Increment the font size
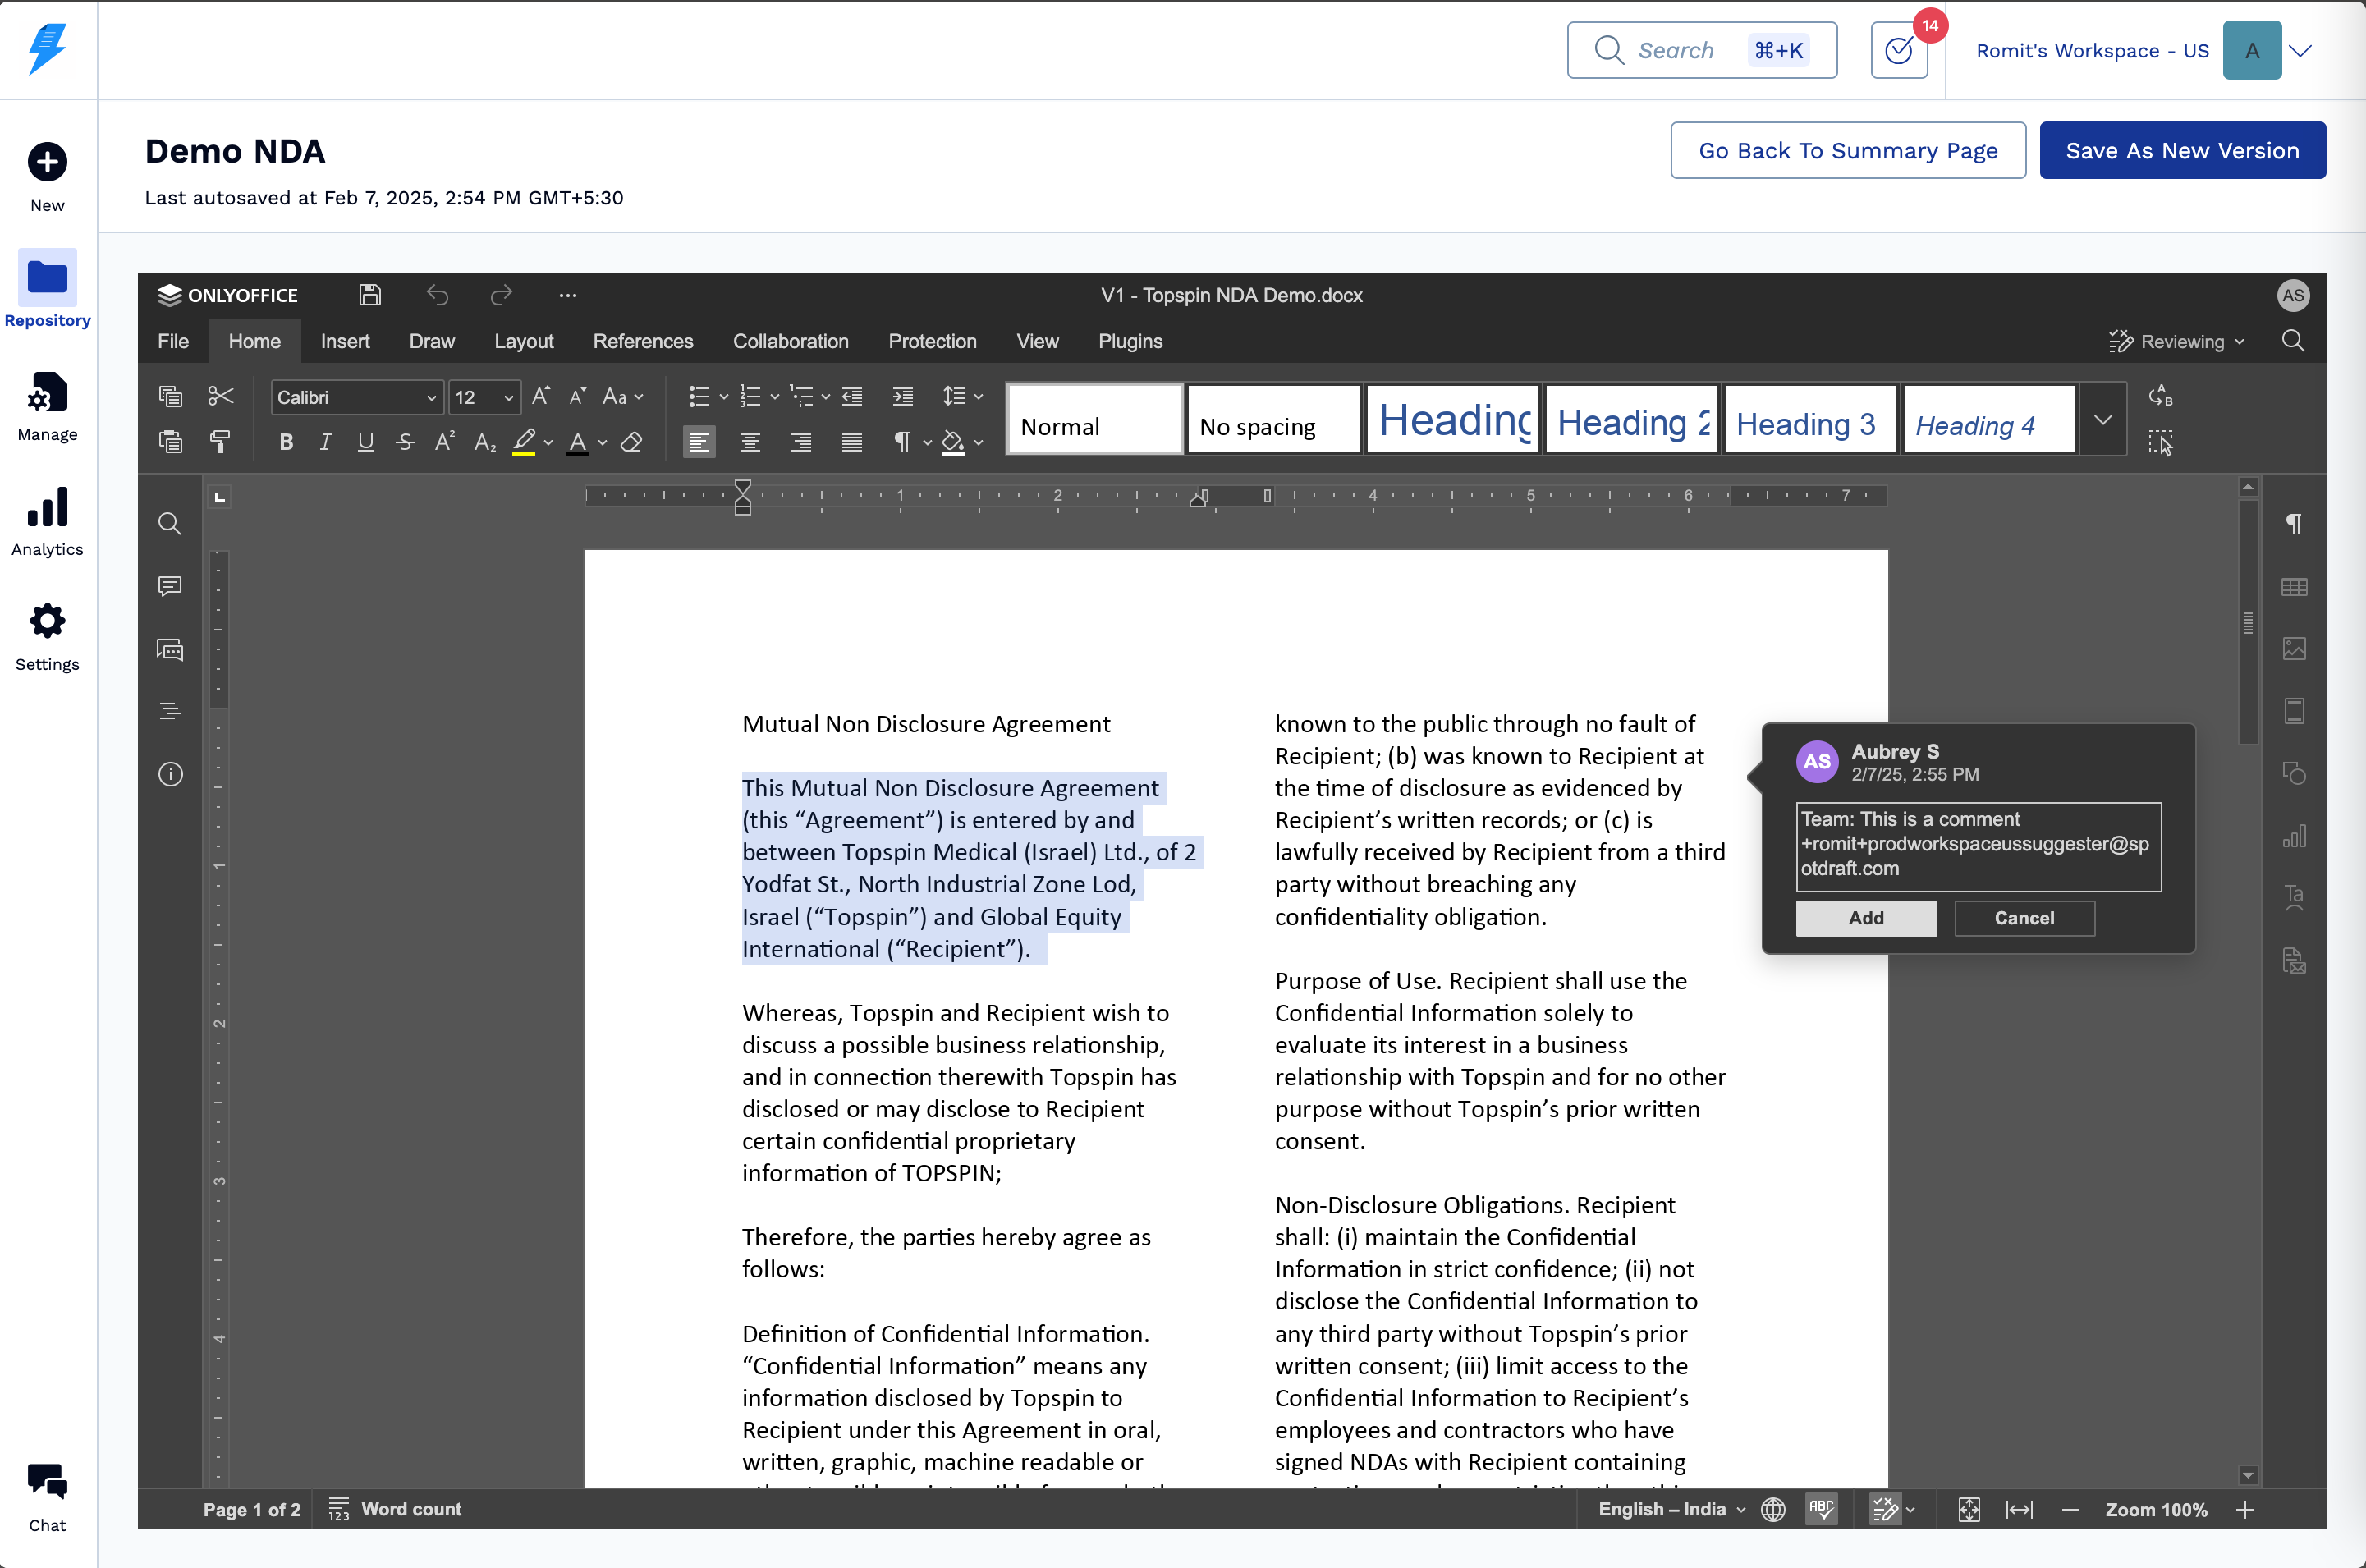Screen dimensions: 2366x1568 point(541,396)
